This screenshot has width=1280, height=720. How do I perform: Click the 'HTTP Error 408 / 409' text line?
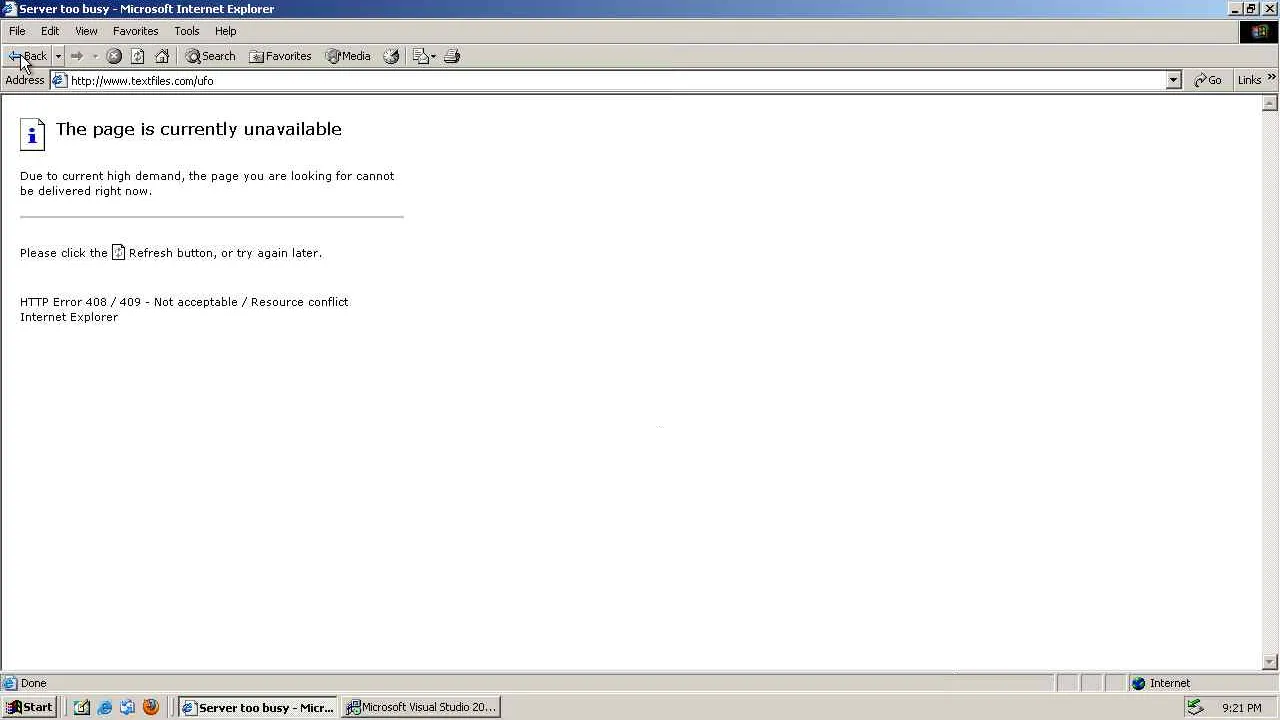184,302
